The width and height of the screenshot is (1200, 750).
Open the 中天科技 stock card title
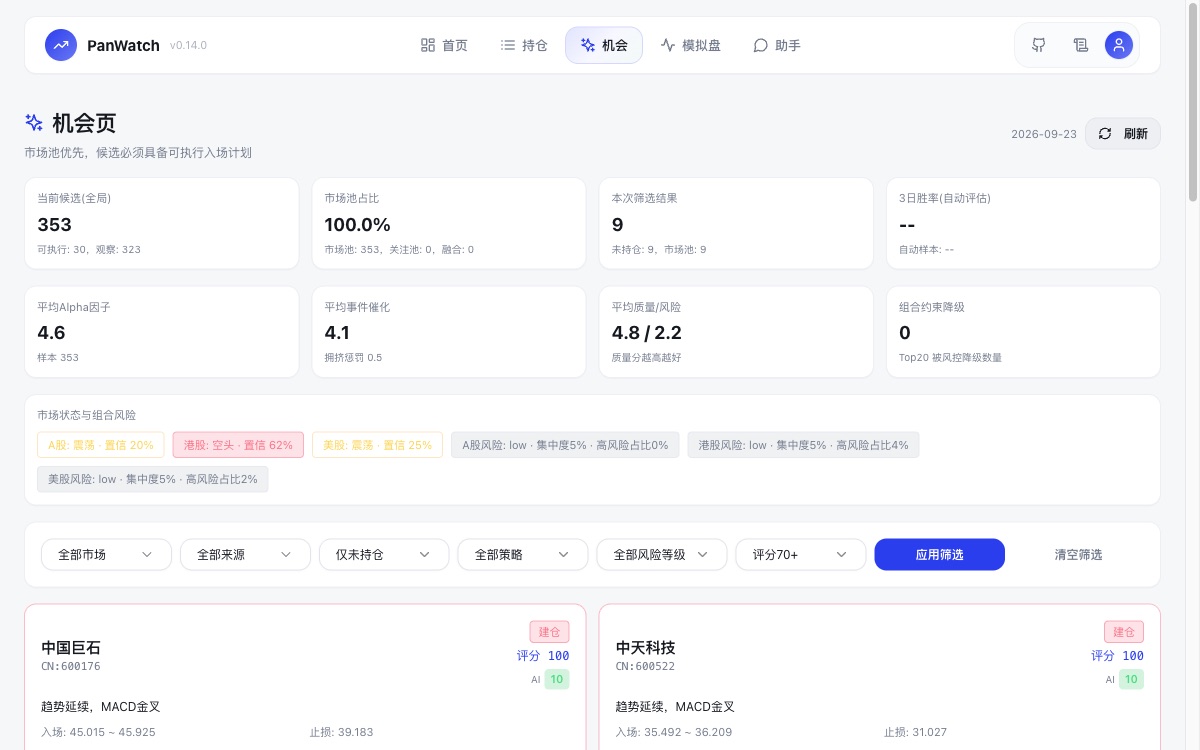(645, 648)
